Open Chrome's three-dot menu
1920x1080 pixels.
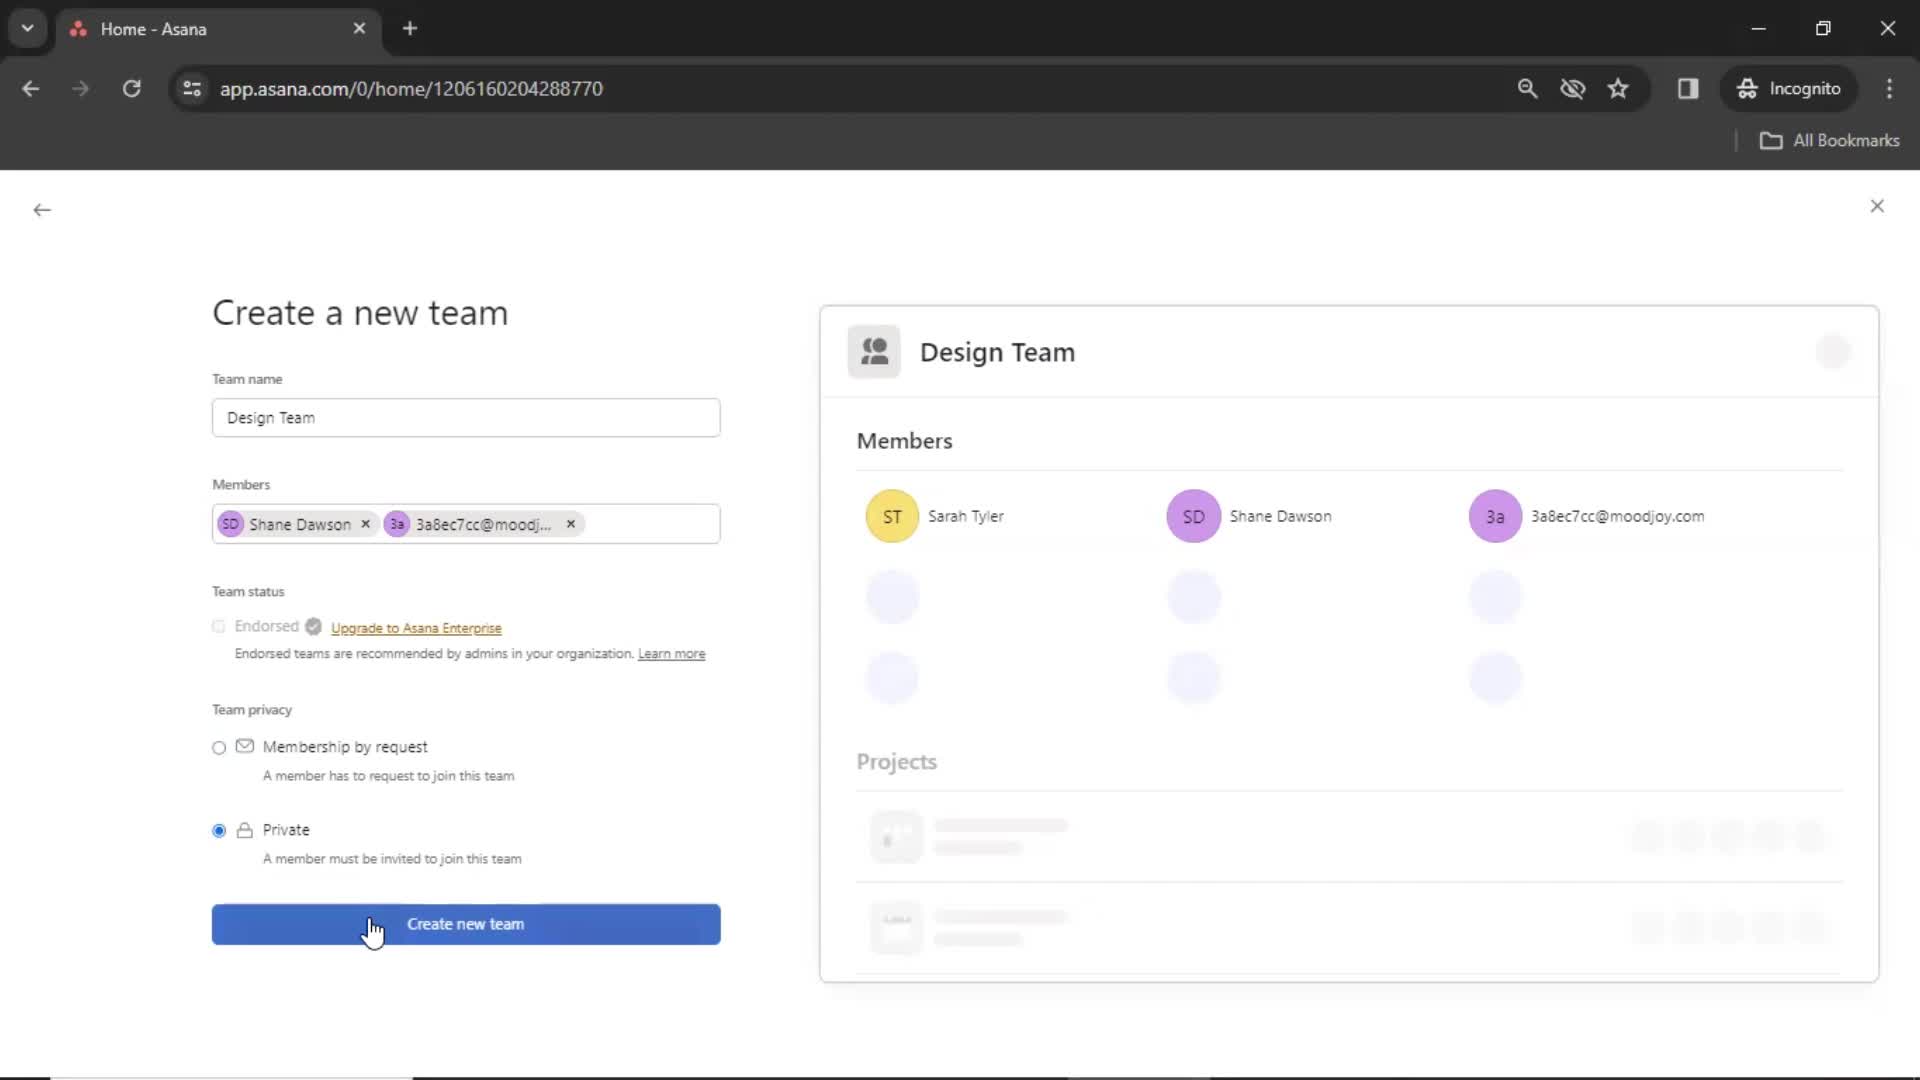(1889, 89)
